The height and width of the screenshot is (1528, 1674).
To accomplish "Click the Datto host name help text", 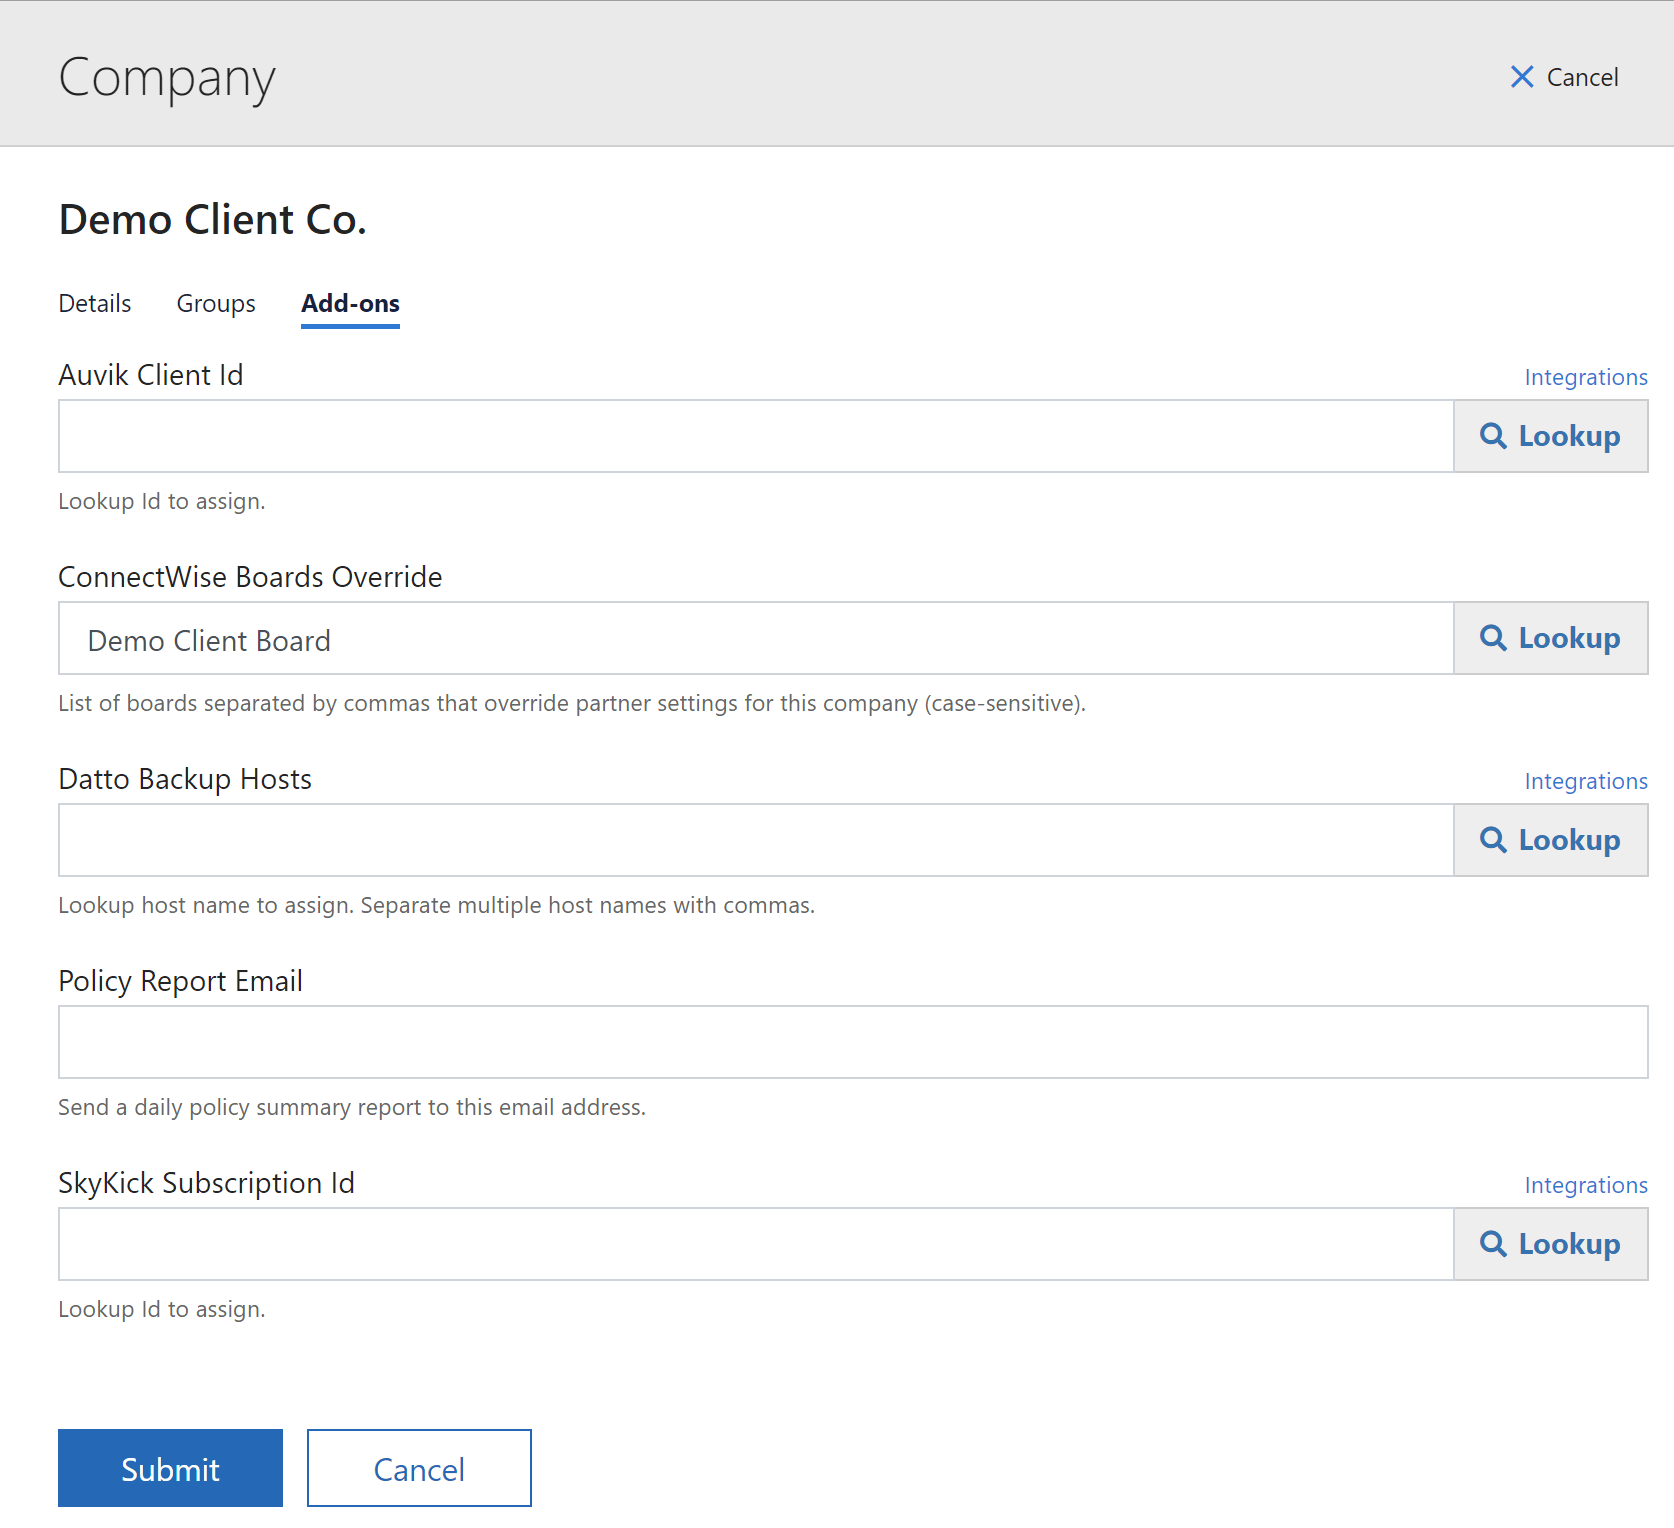I will [437, 905].
